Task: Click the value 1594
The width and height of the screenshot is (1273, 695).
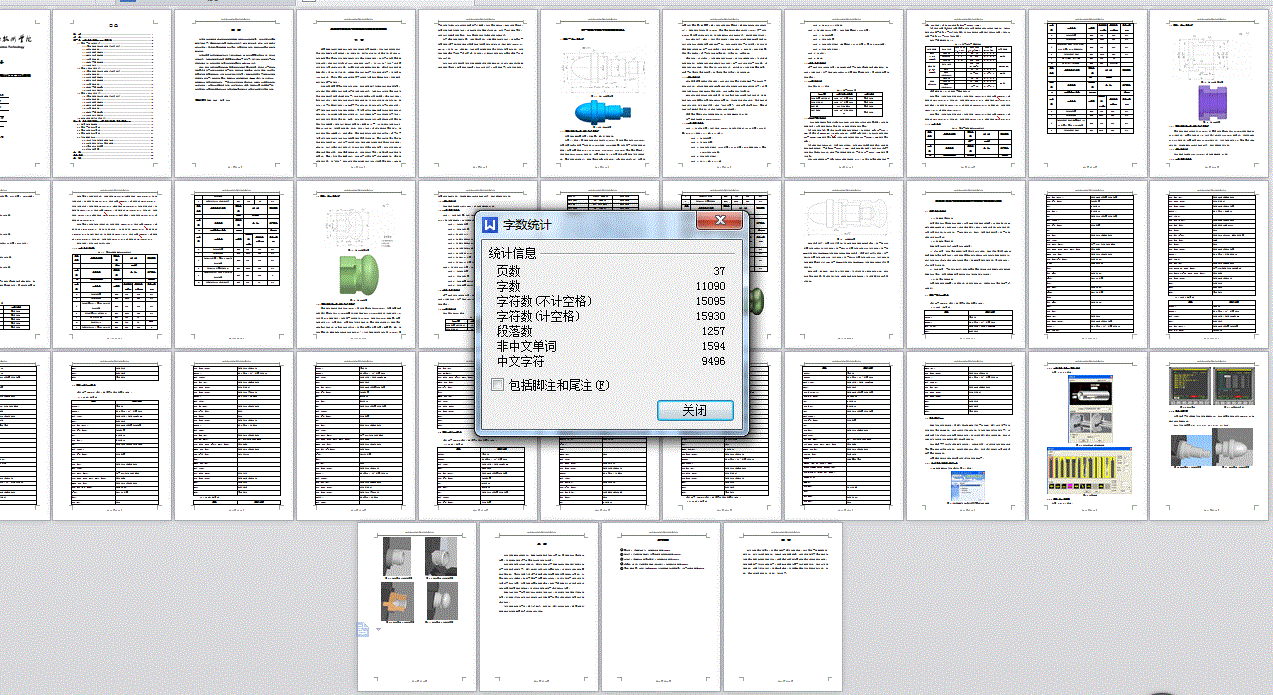Action: 713,346
